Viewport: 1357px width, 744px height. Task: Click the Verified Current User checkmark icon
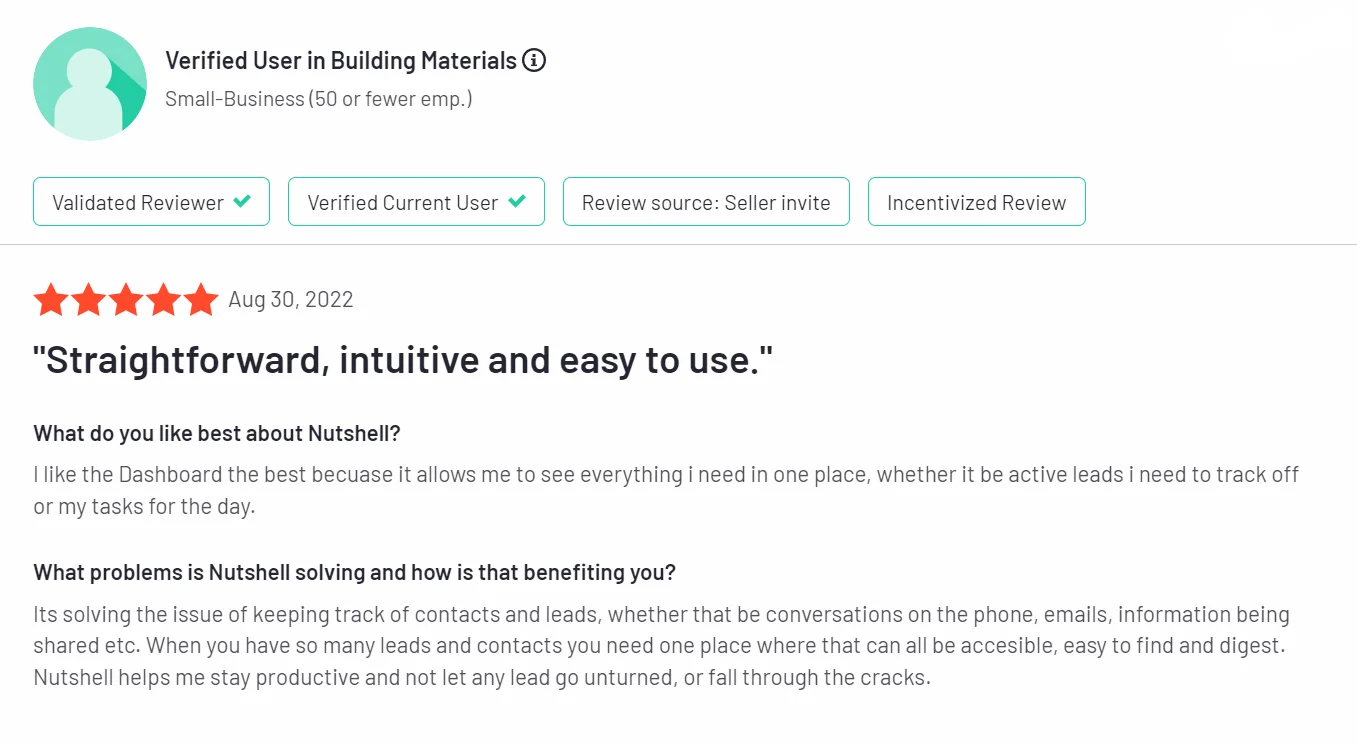click(516, 202)
